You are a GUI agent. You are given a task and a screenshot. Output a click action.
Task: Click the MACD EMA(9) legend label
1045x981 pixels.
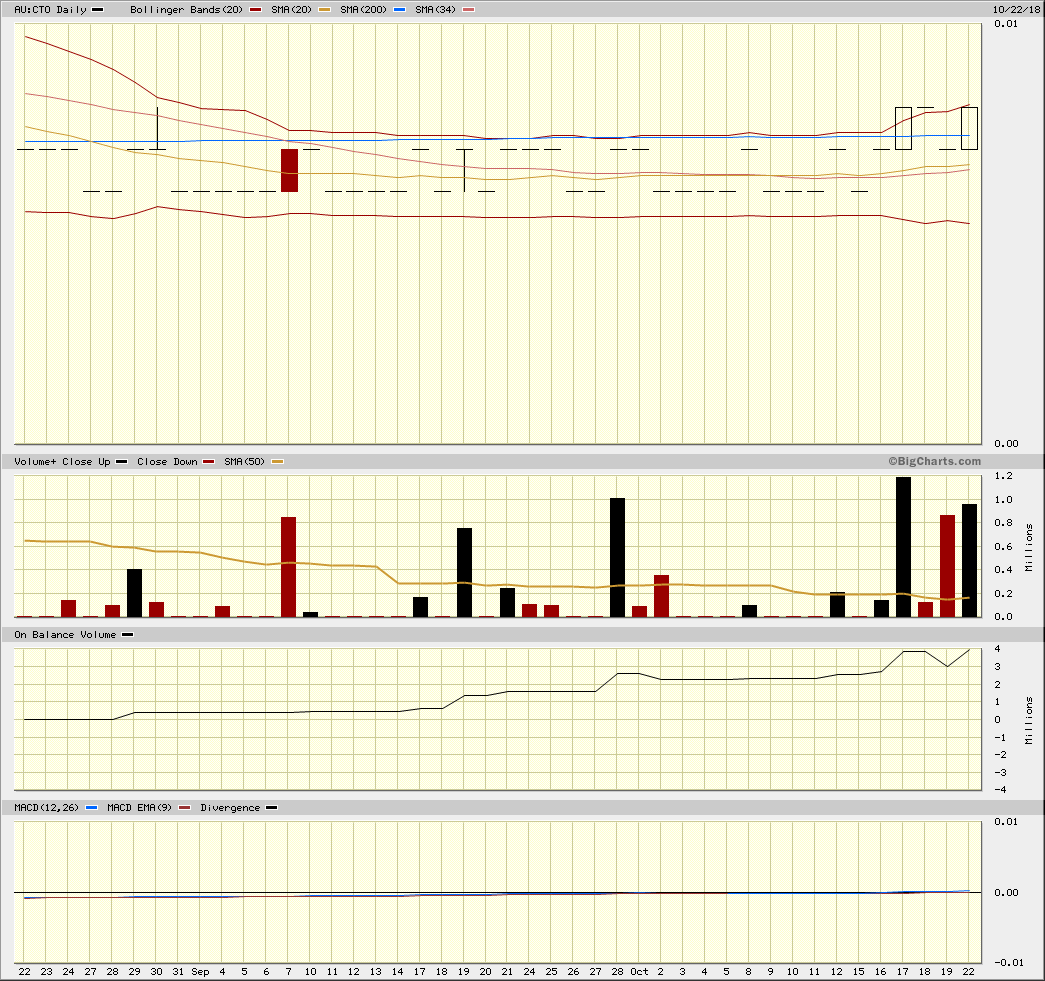click(139, 808)
